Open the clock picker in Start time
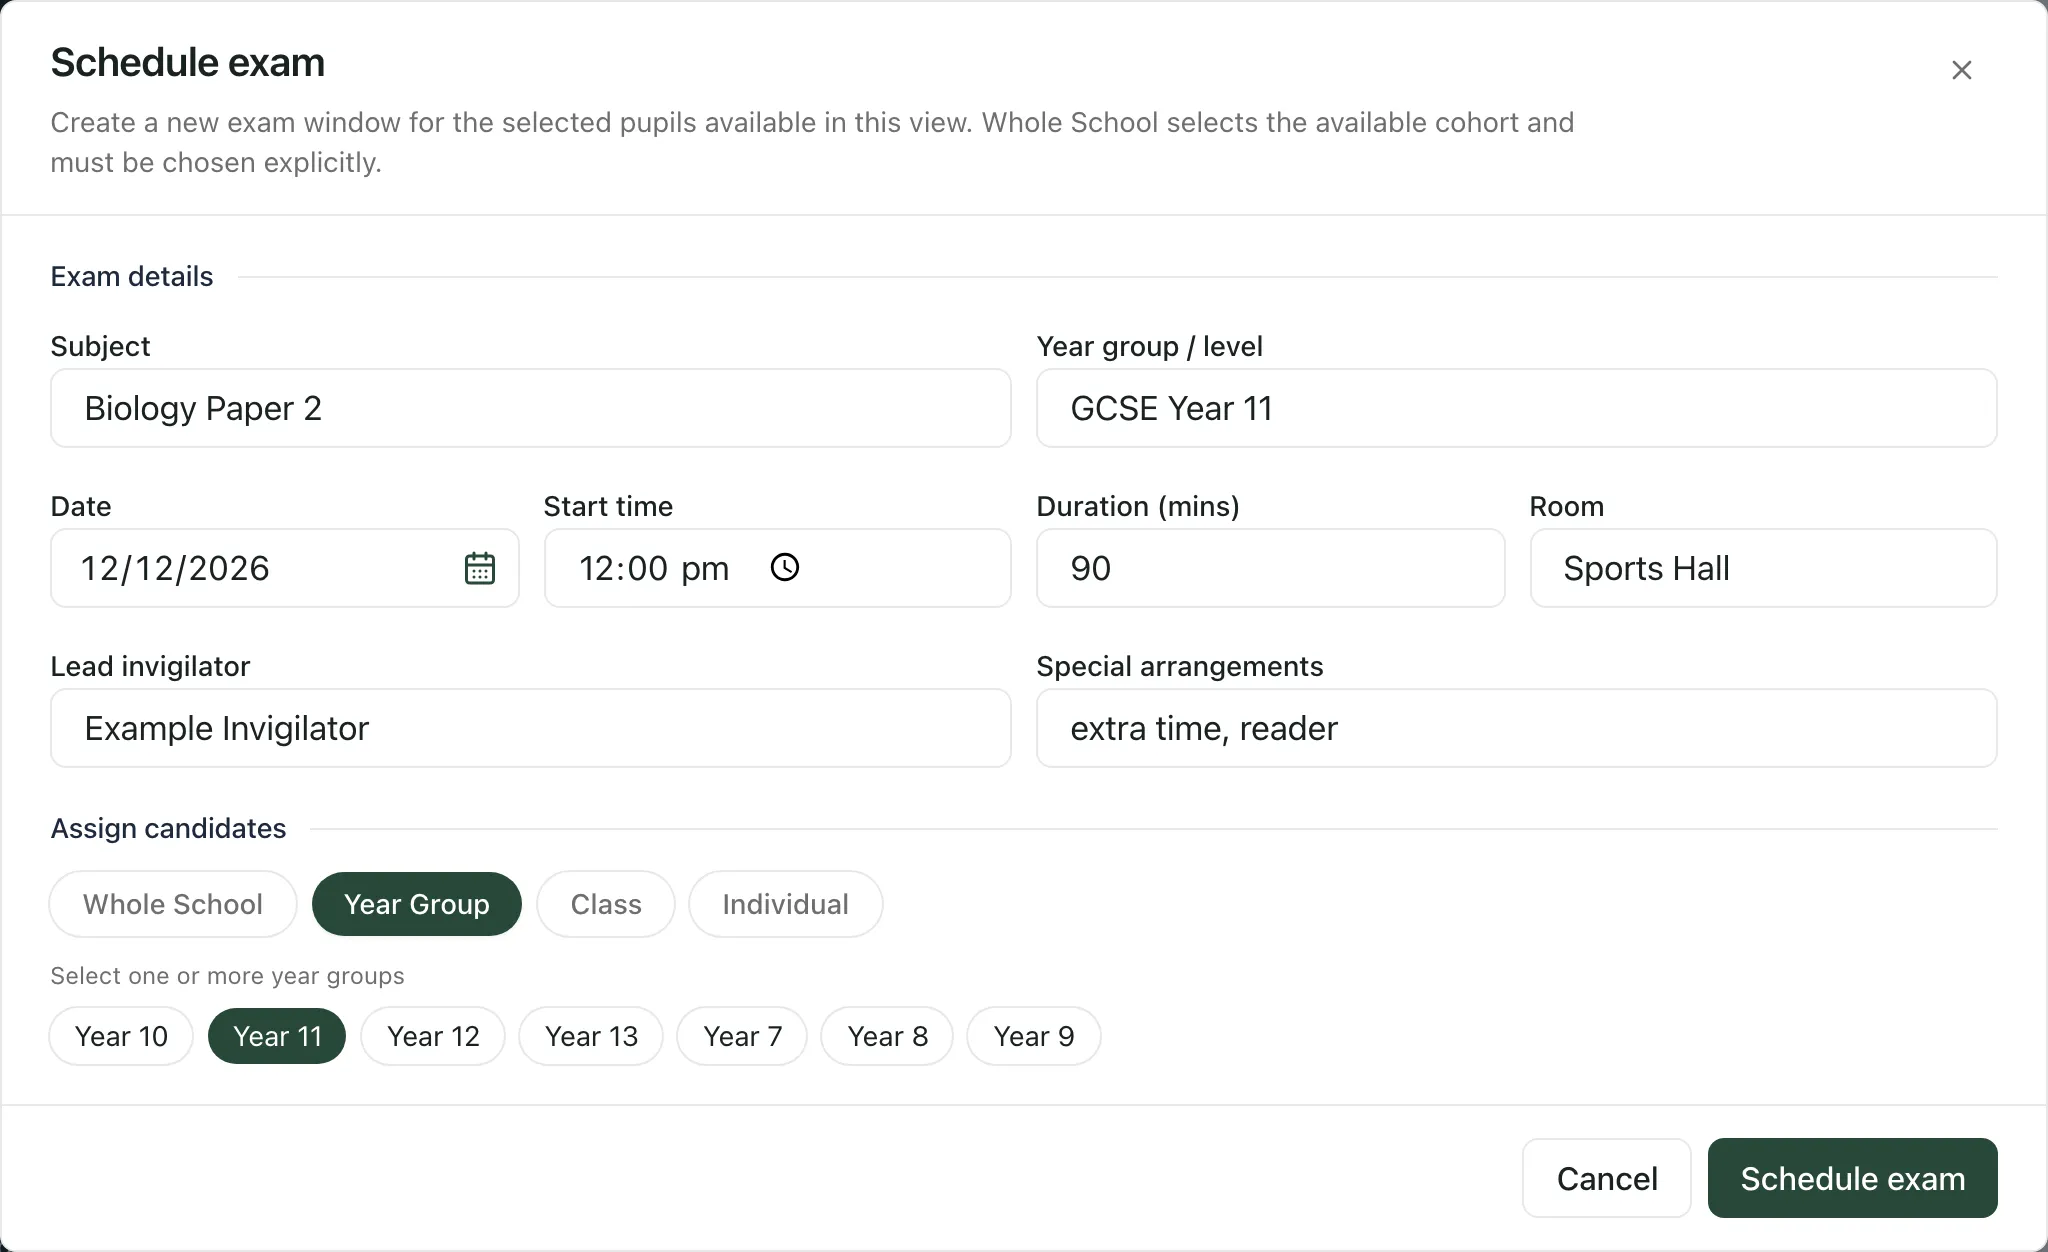 785,568
